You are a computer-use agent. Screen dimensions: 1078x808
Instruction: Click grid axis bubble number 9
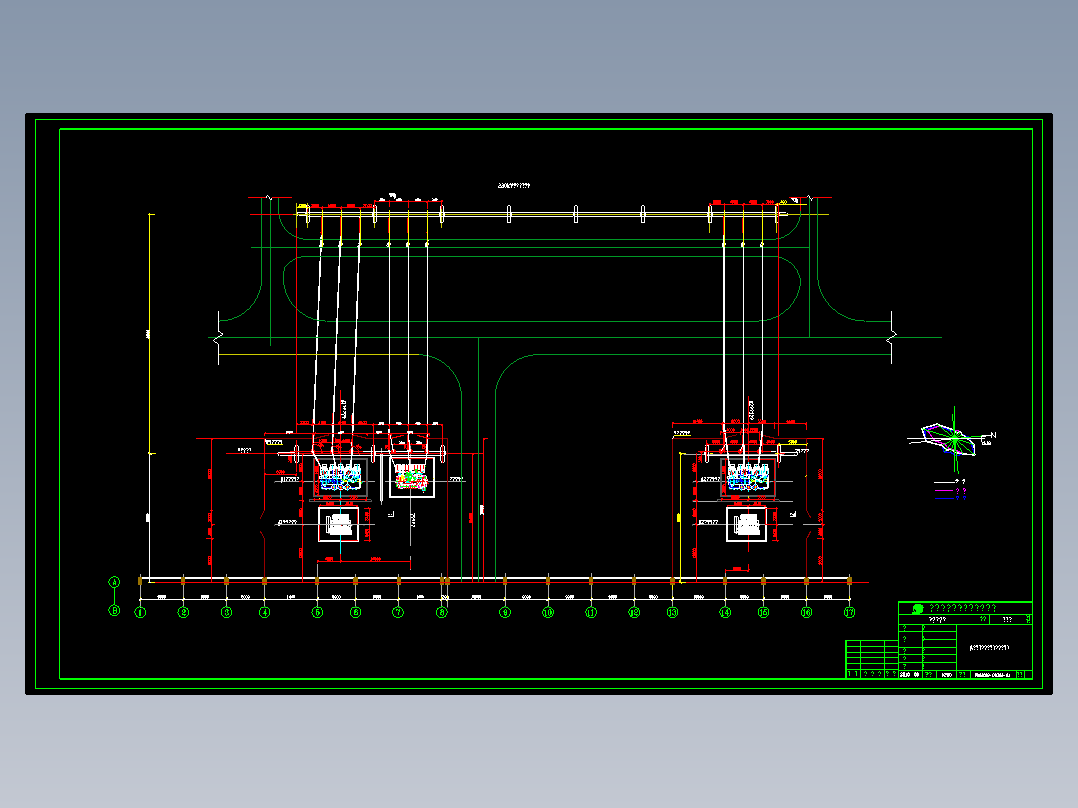(505, 612)
